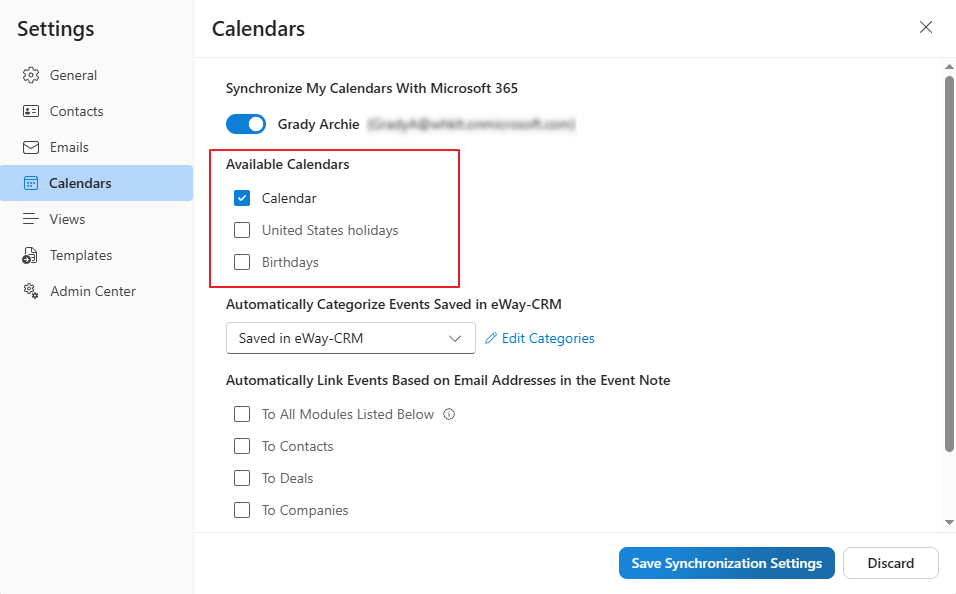
Task: Click the General gear icon in sidebar
Action: coord(31,75)
